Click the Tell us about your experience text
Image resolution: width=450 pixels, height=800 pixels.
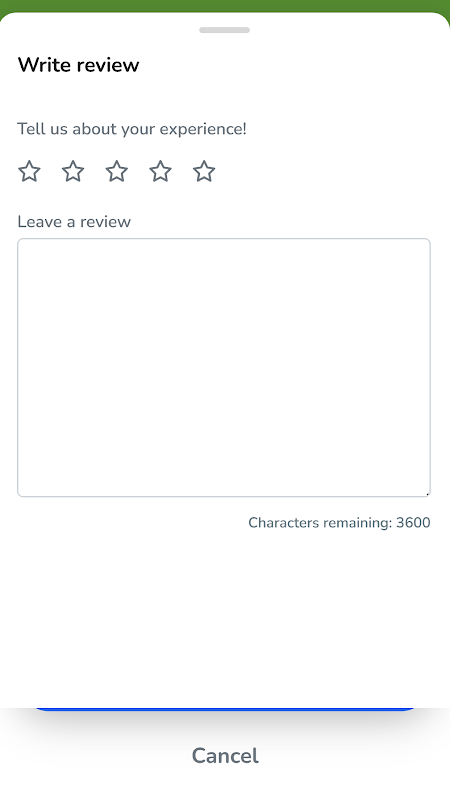(x=132, y=129)
